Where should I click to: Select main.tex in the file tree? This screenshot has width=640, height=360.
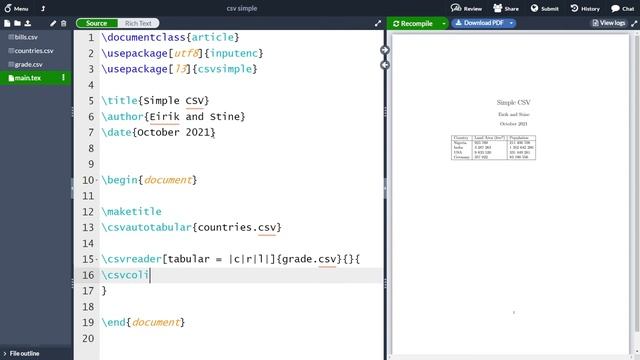click(x=28, y=78)
